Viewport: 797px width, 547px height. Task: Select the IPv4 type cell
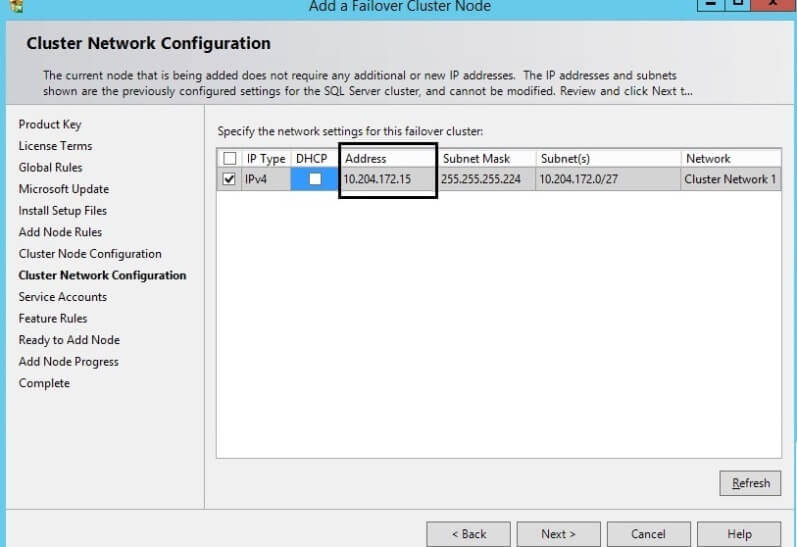coord(266,179)
